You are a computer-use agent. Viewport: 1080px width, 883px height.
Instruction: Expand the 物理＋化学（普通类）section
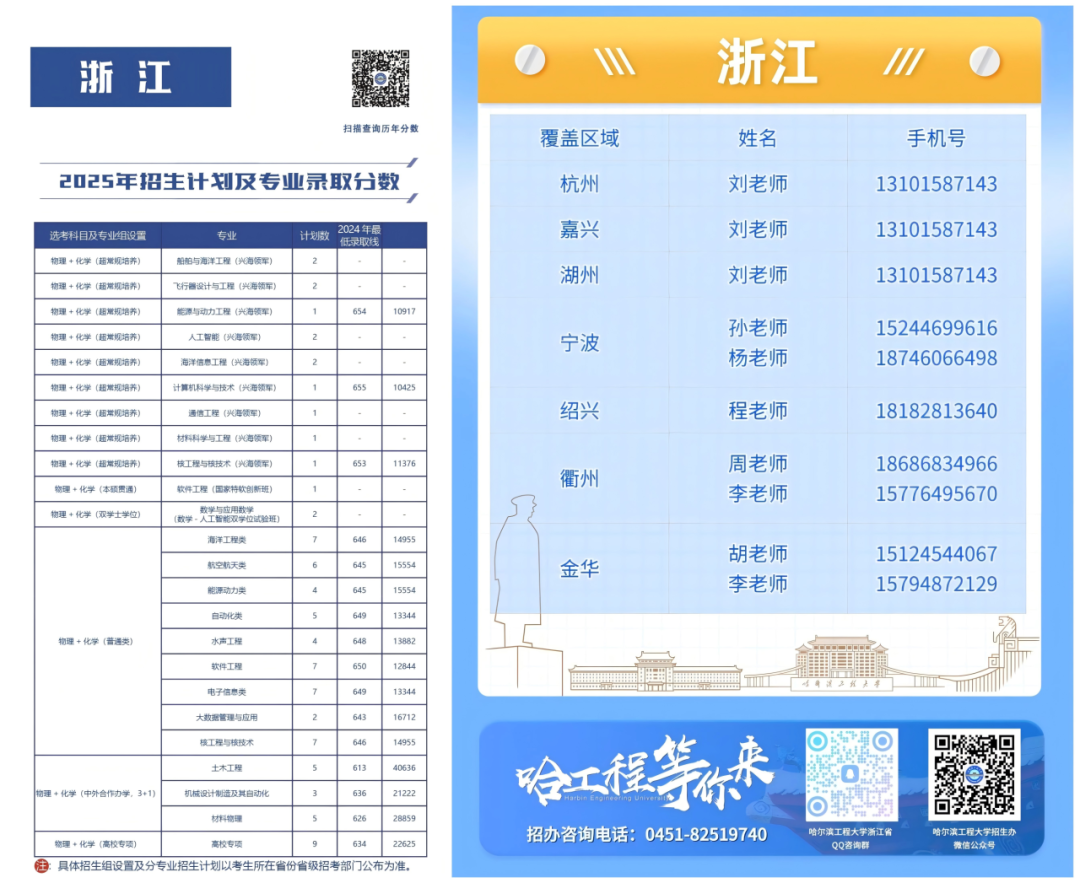coord(98,640)
